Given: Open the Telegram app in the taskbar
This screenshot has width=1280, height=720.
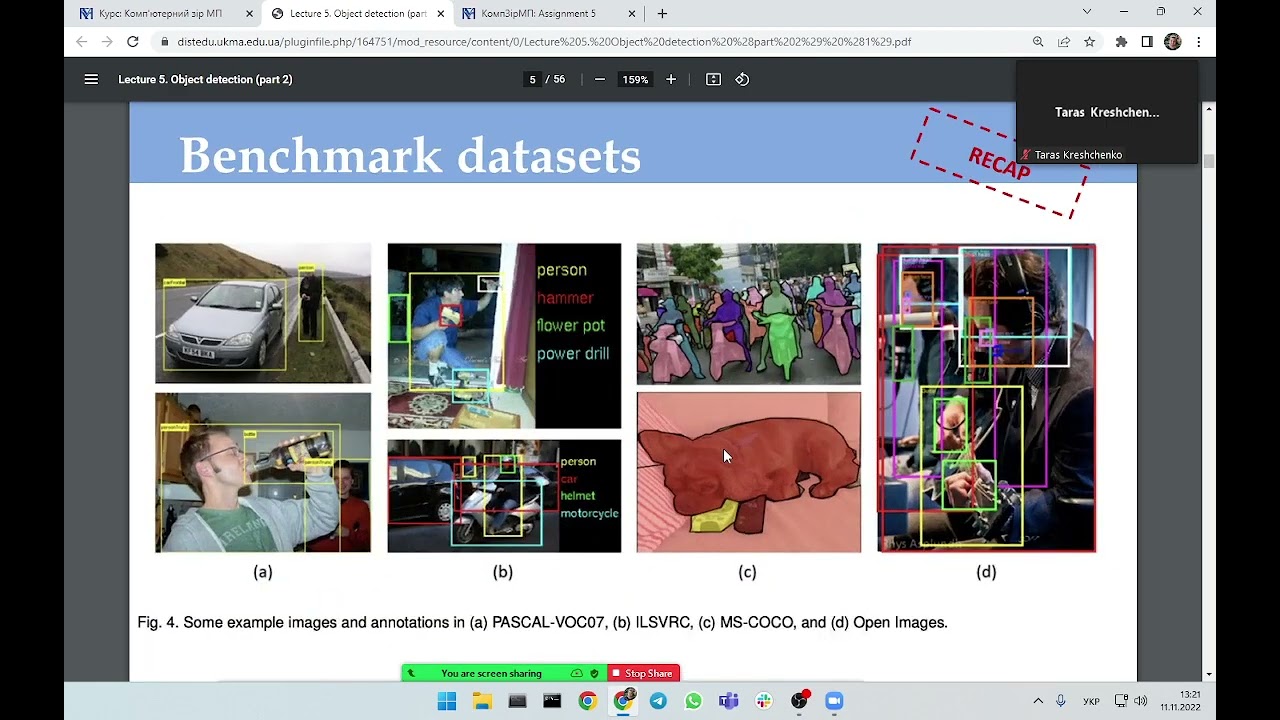Looking at the screenshot, I should click(658, 701).
